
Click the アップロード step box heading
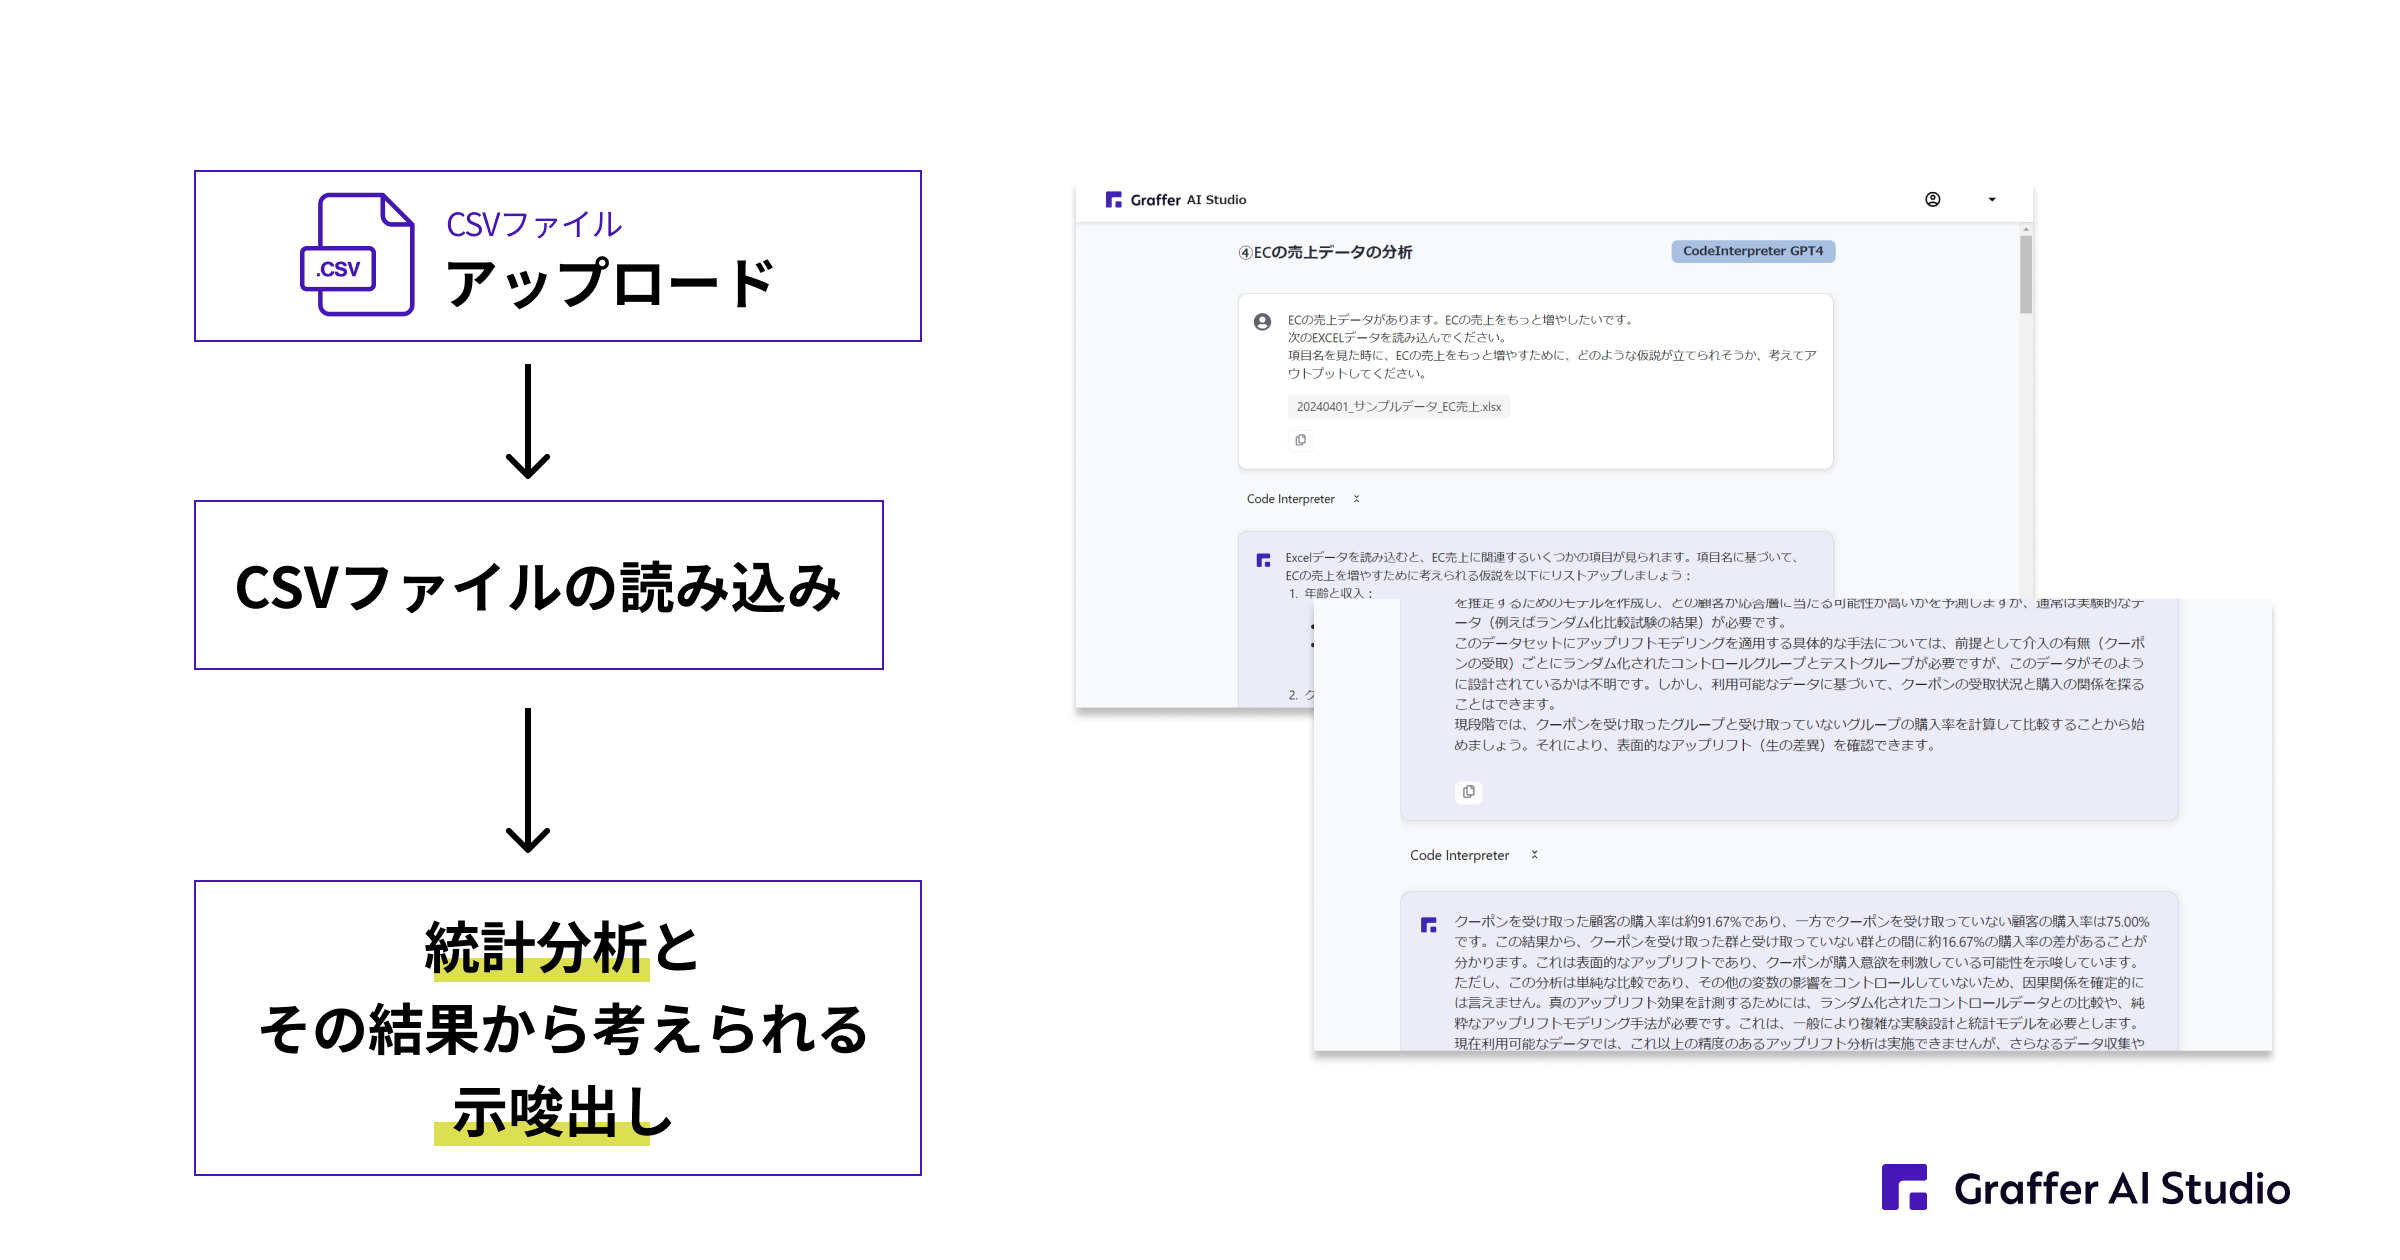click(610, 283)
